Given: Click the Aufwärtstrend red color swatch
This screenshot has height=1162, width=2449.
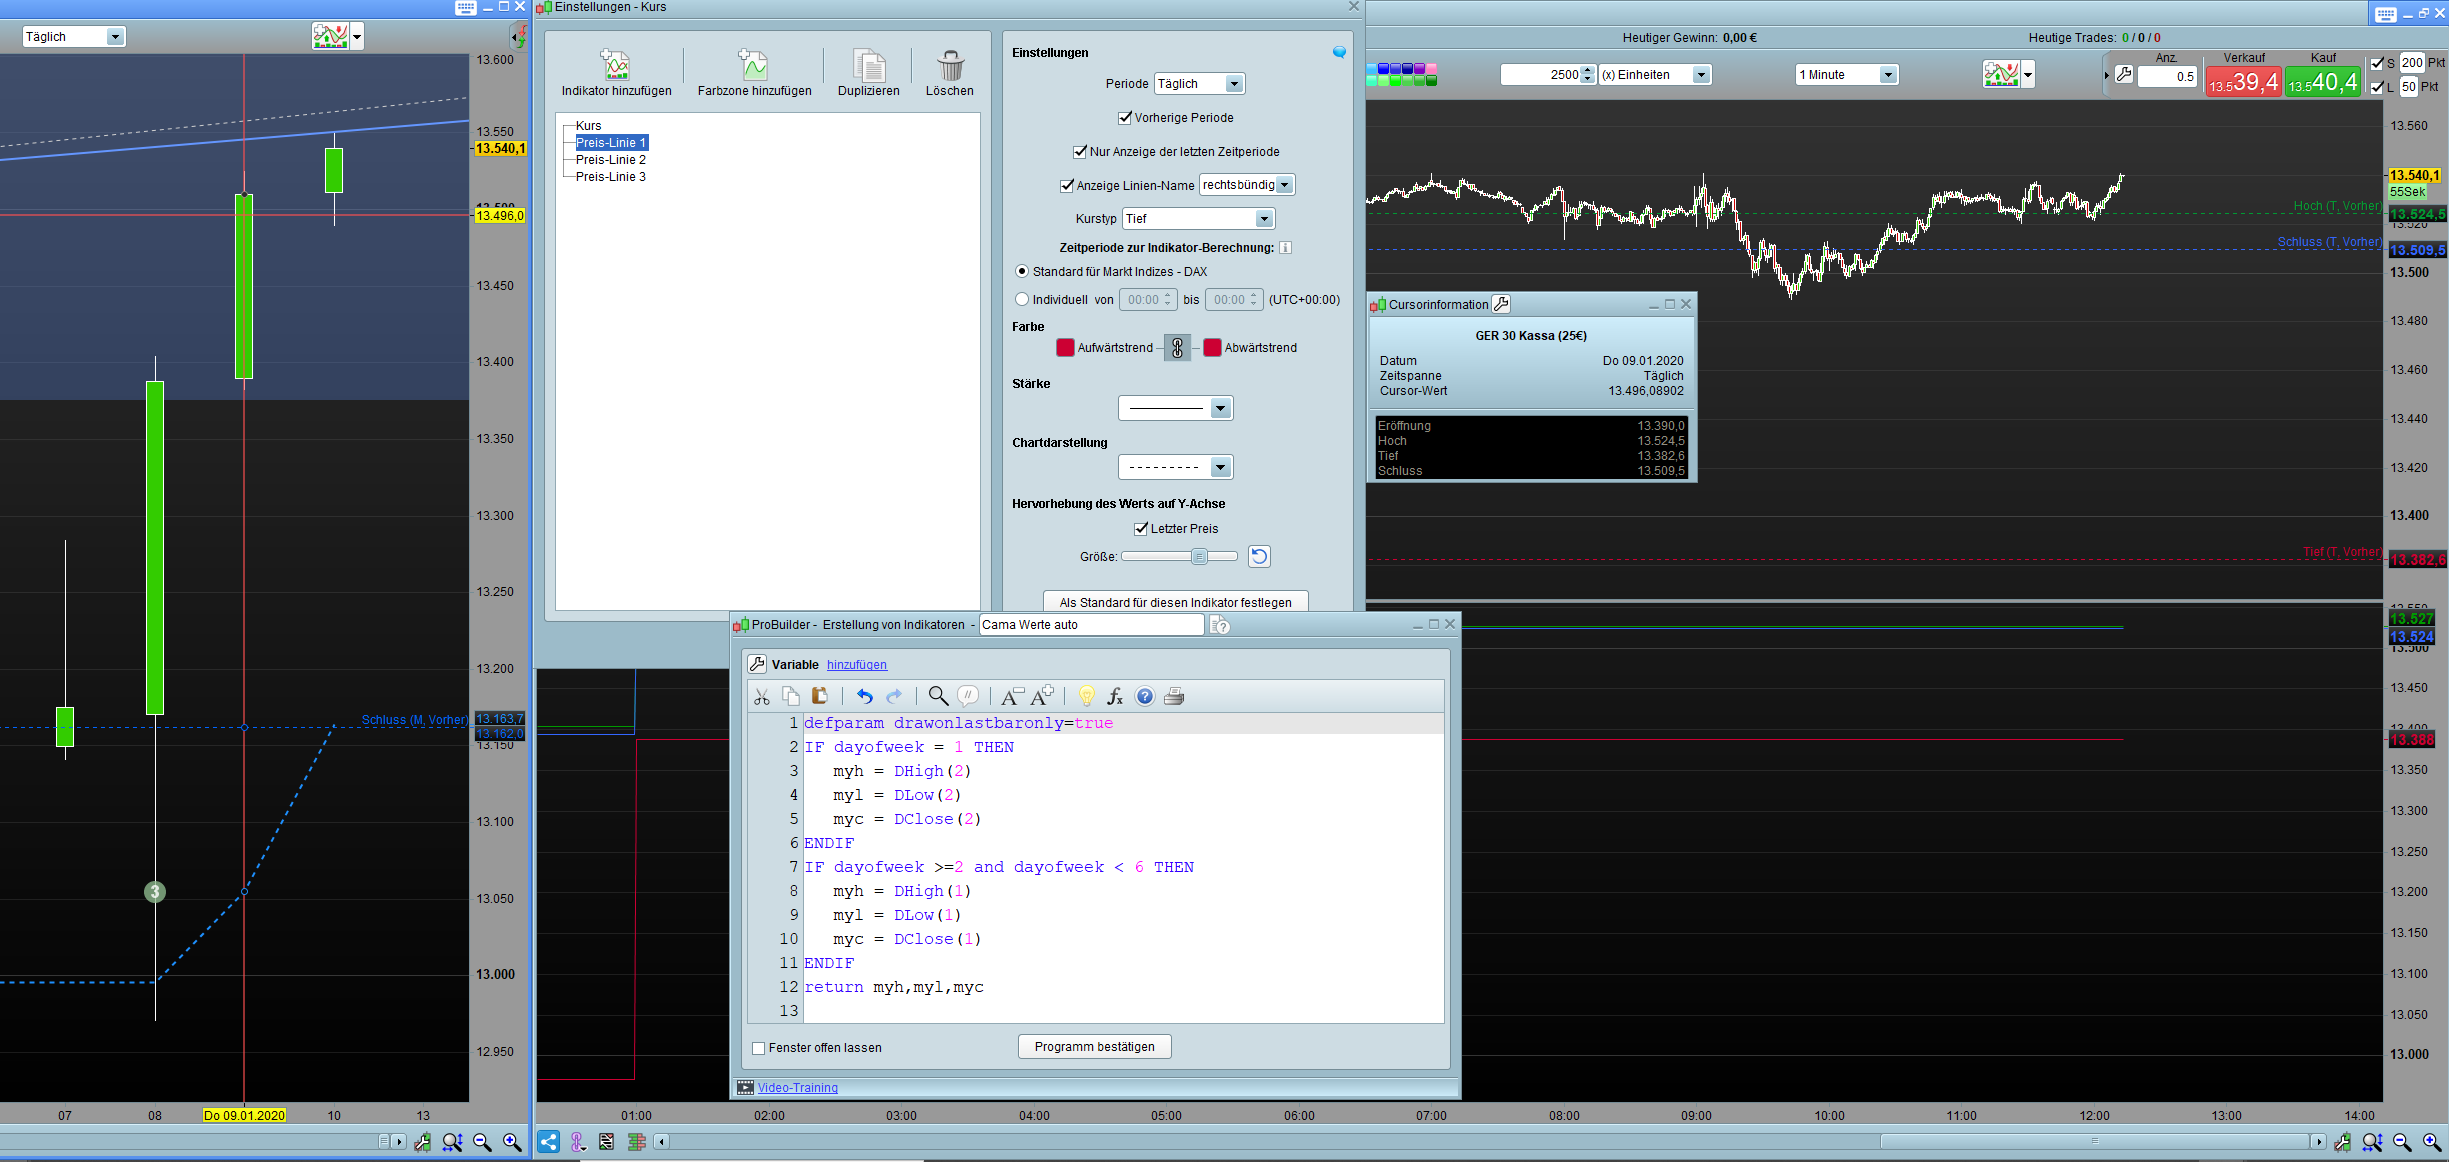Looking at the screenshot, I should 1065,348.
